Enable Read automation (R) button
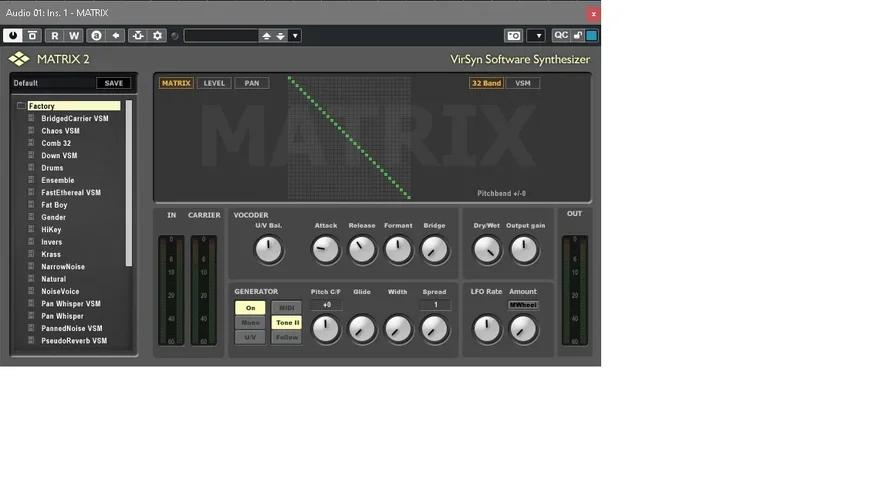Screen dimensions: 889x500 [54, 35]
